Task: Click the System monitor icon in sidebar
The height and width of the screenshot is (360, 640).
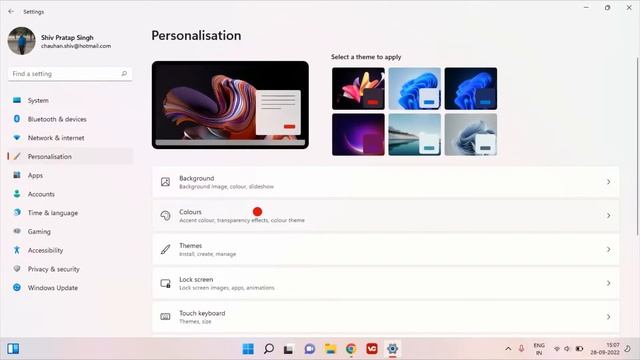Action: point(17,100)
